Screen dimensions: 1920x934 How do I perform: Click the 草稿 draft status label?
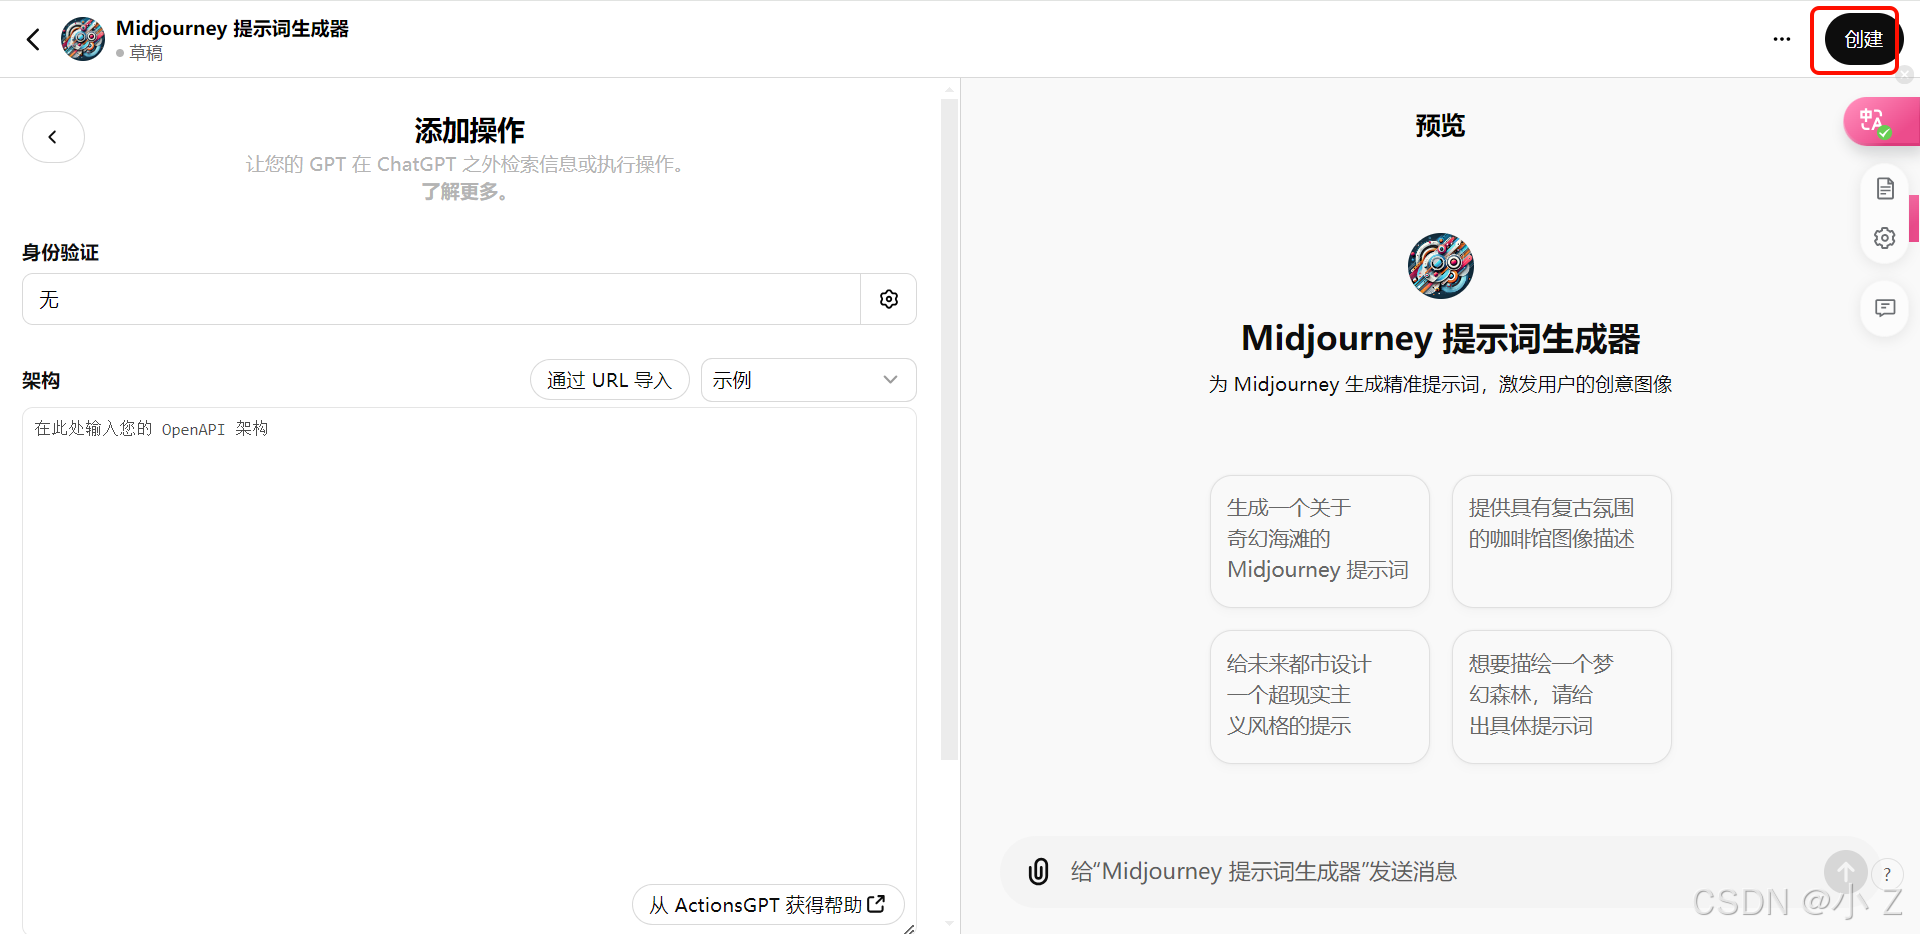tap(146, 53)
